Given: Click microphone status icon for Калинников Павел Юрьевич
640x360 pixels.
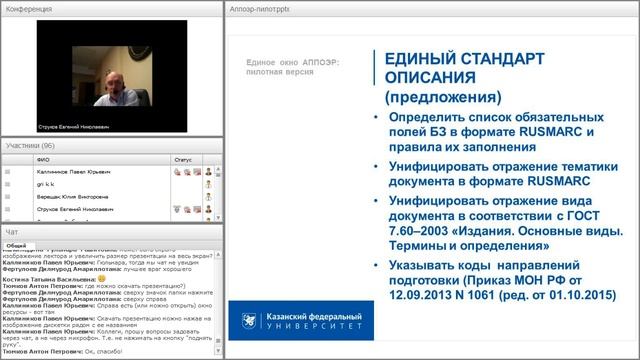Looking at the screenshot, I should (177, 172).
